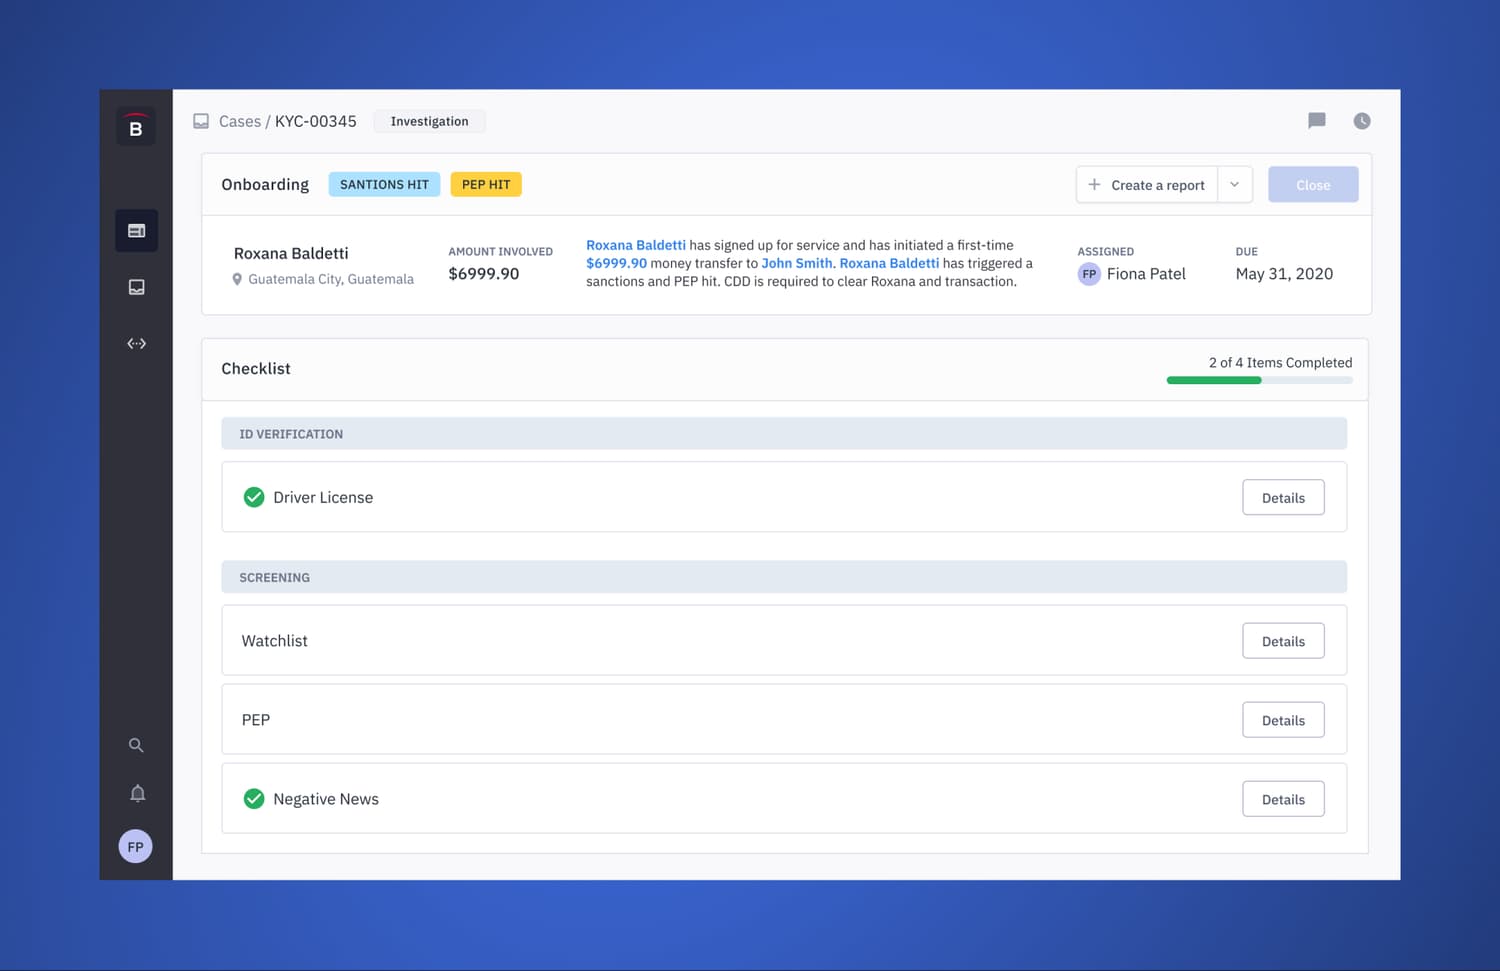This screenshot has width=1500, height=971.
Task: Open the John Smith link
Action: 797,263
